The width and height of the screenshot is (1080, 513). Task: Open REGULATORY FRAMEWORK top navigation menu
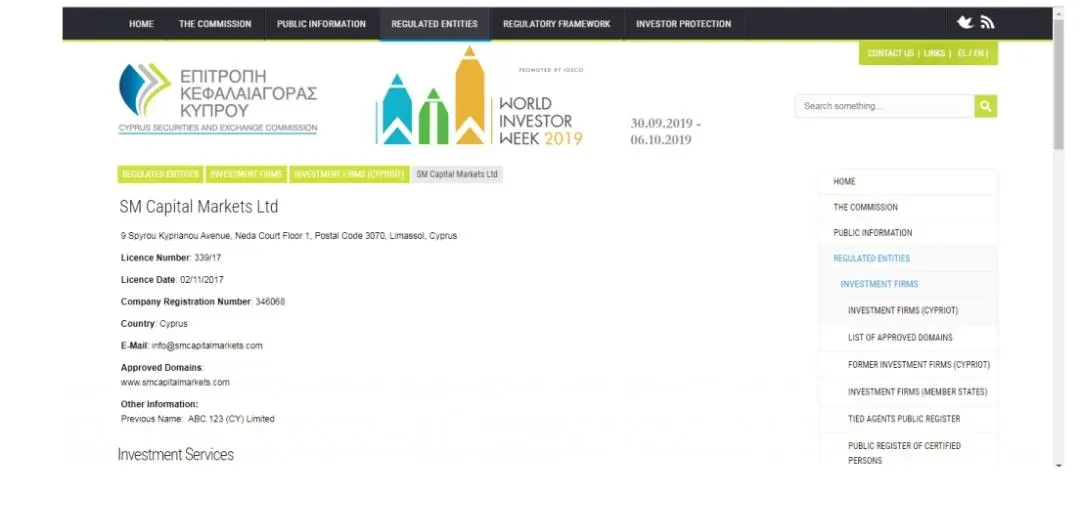point(557,23)
